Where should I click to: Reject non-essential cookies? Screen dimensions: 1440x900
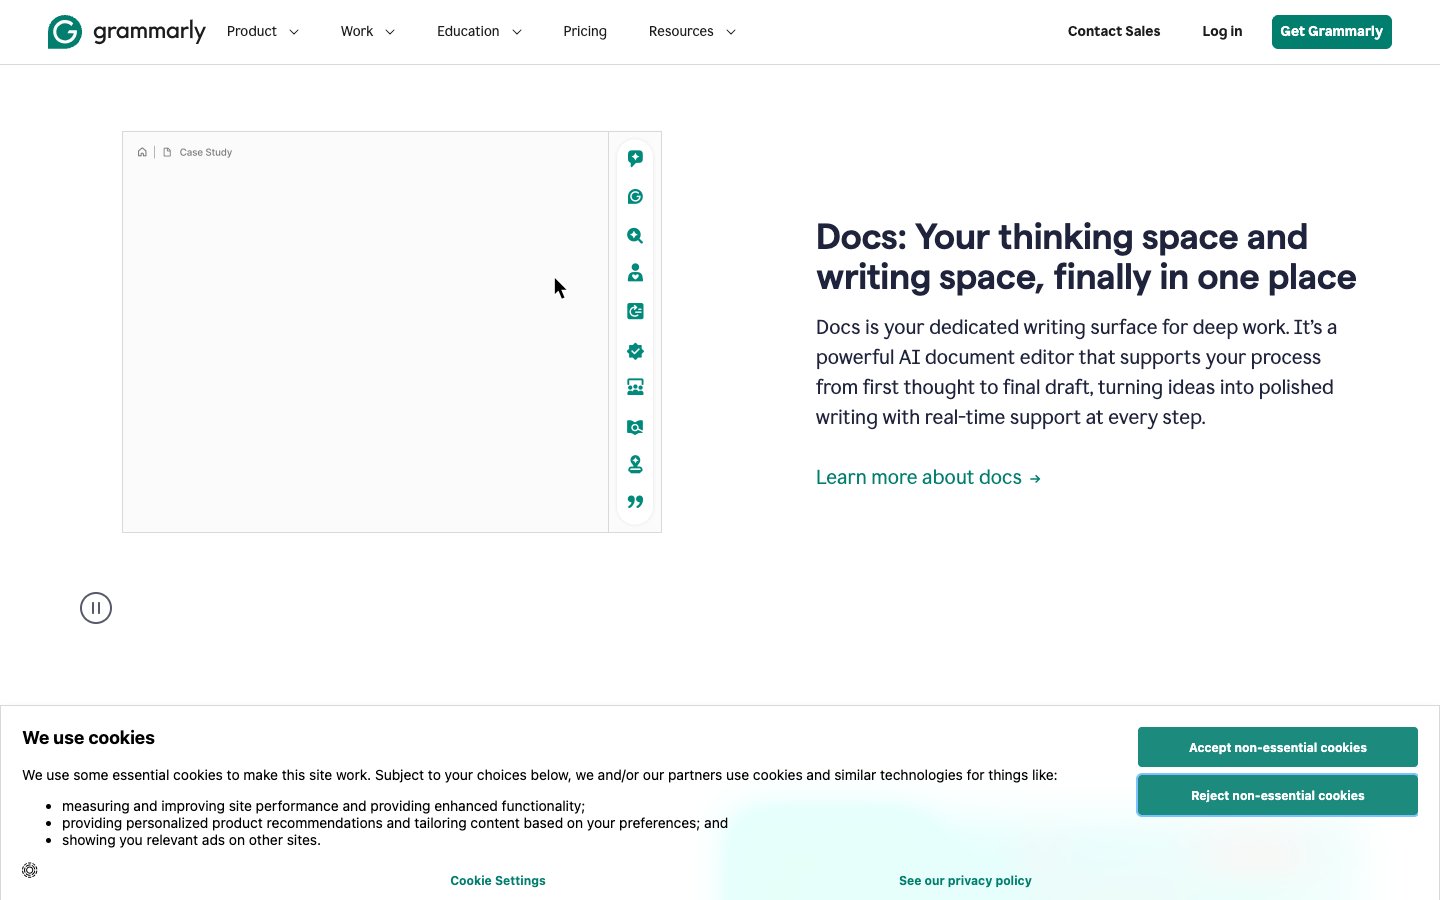[x=1277, y=796]
